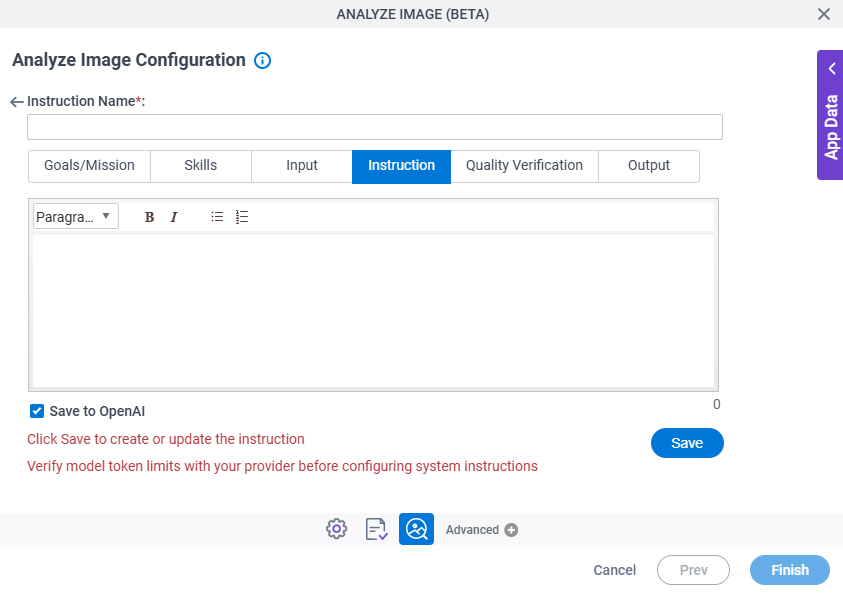Uncheck Save to OpenAI checkbox
The width and height of the screenshot is (843, 594).
[x=37, y=411]
